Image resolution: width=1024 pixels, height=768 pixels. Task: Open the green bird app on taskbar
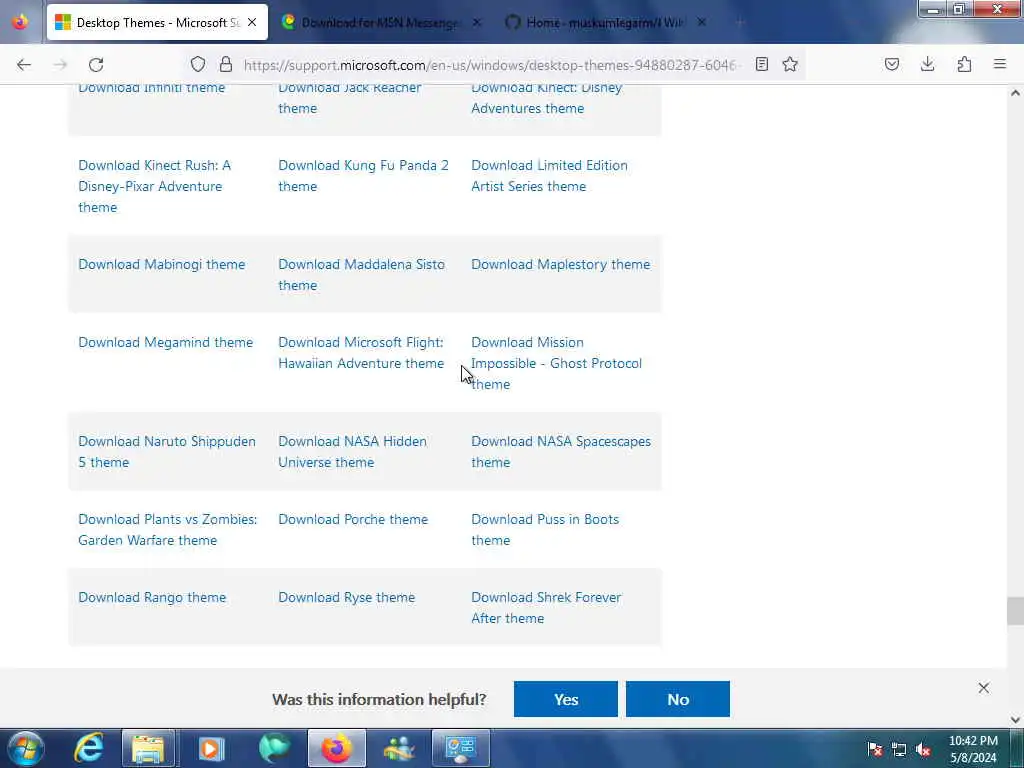[x=274, y=748]
